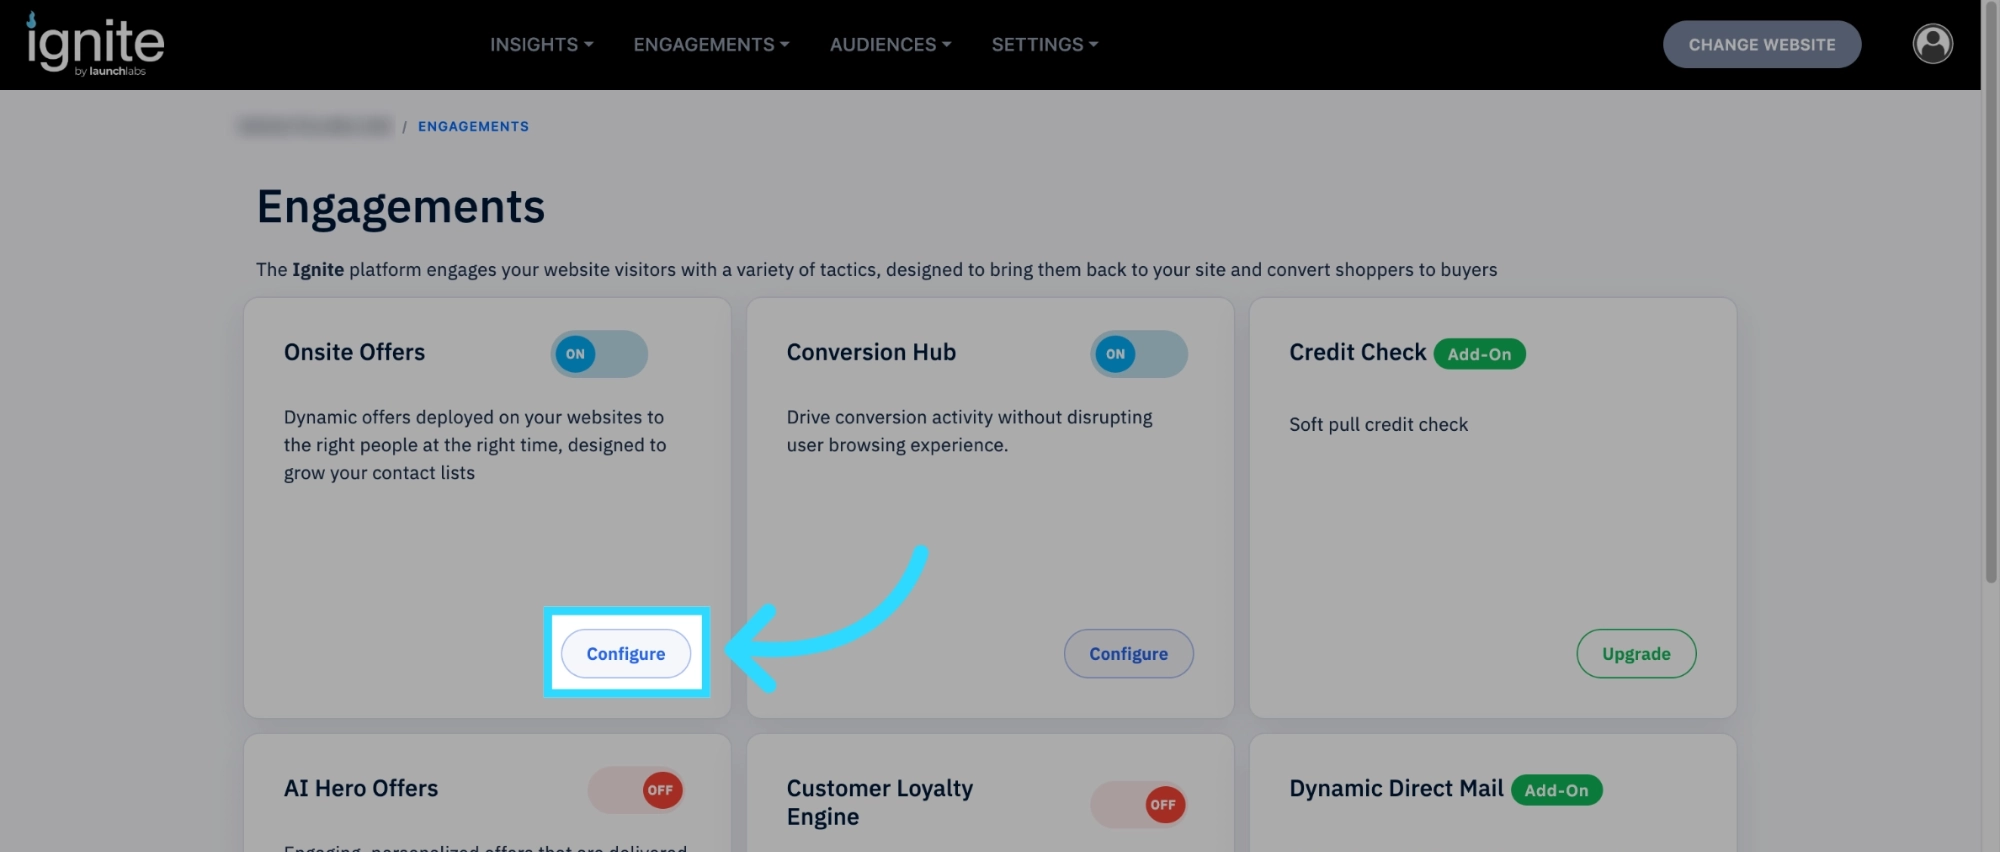Image resolution: width=2000 pixels, height=852 pixels.
Task: Click the Credit Check Add-On badge
Action: pos(1479,354)
